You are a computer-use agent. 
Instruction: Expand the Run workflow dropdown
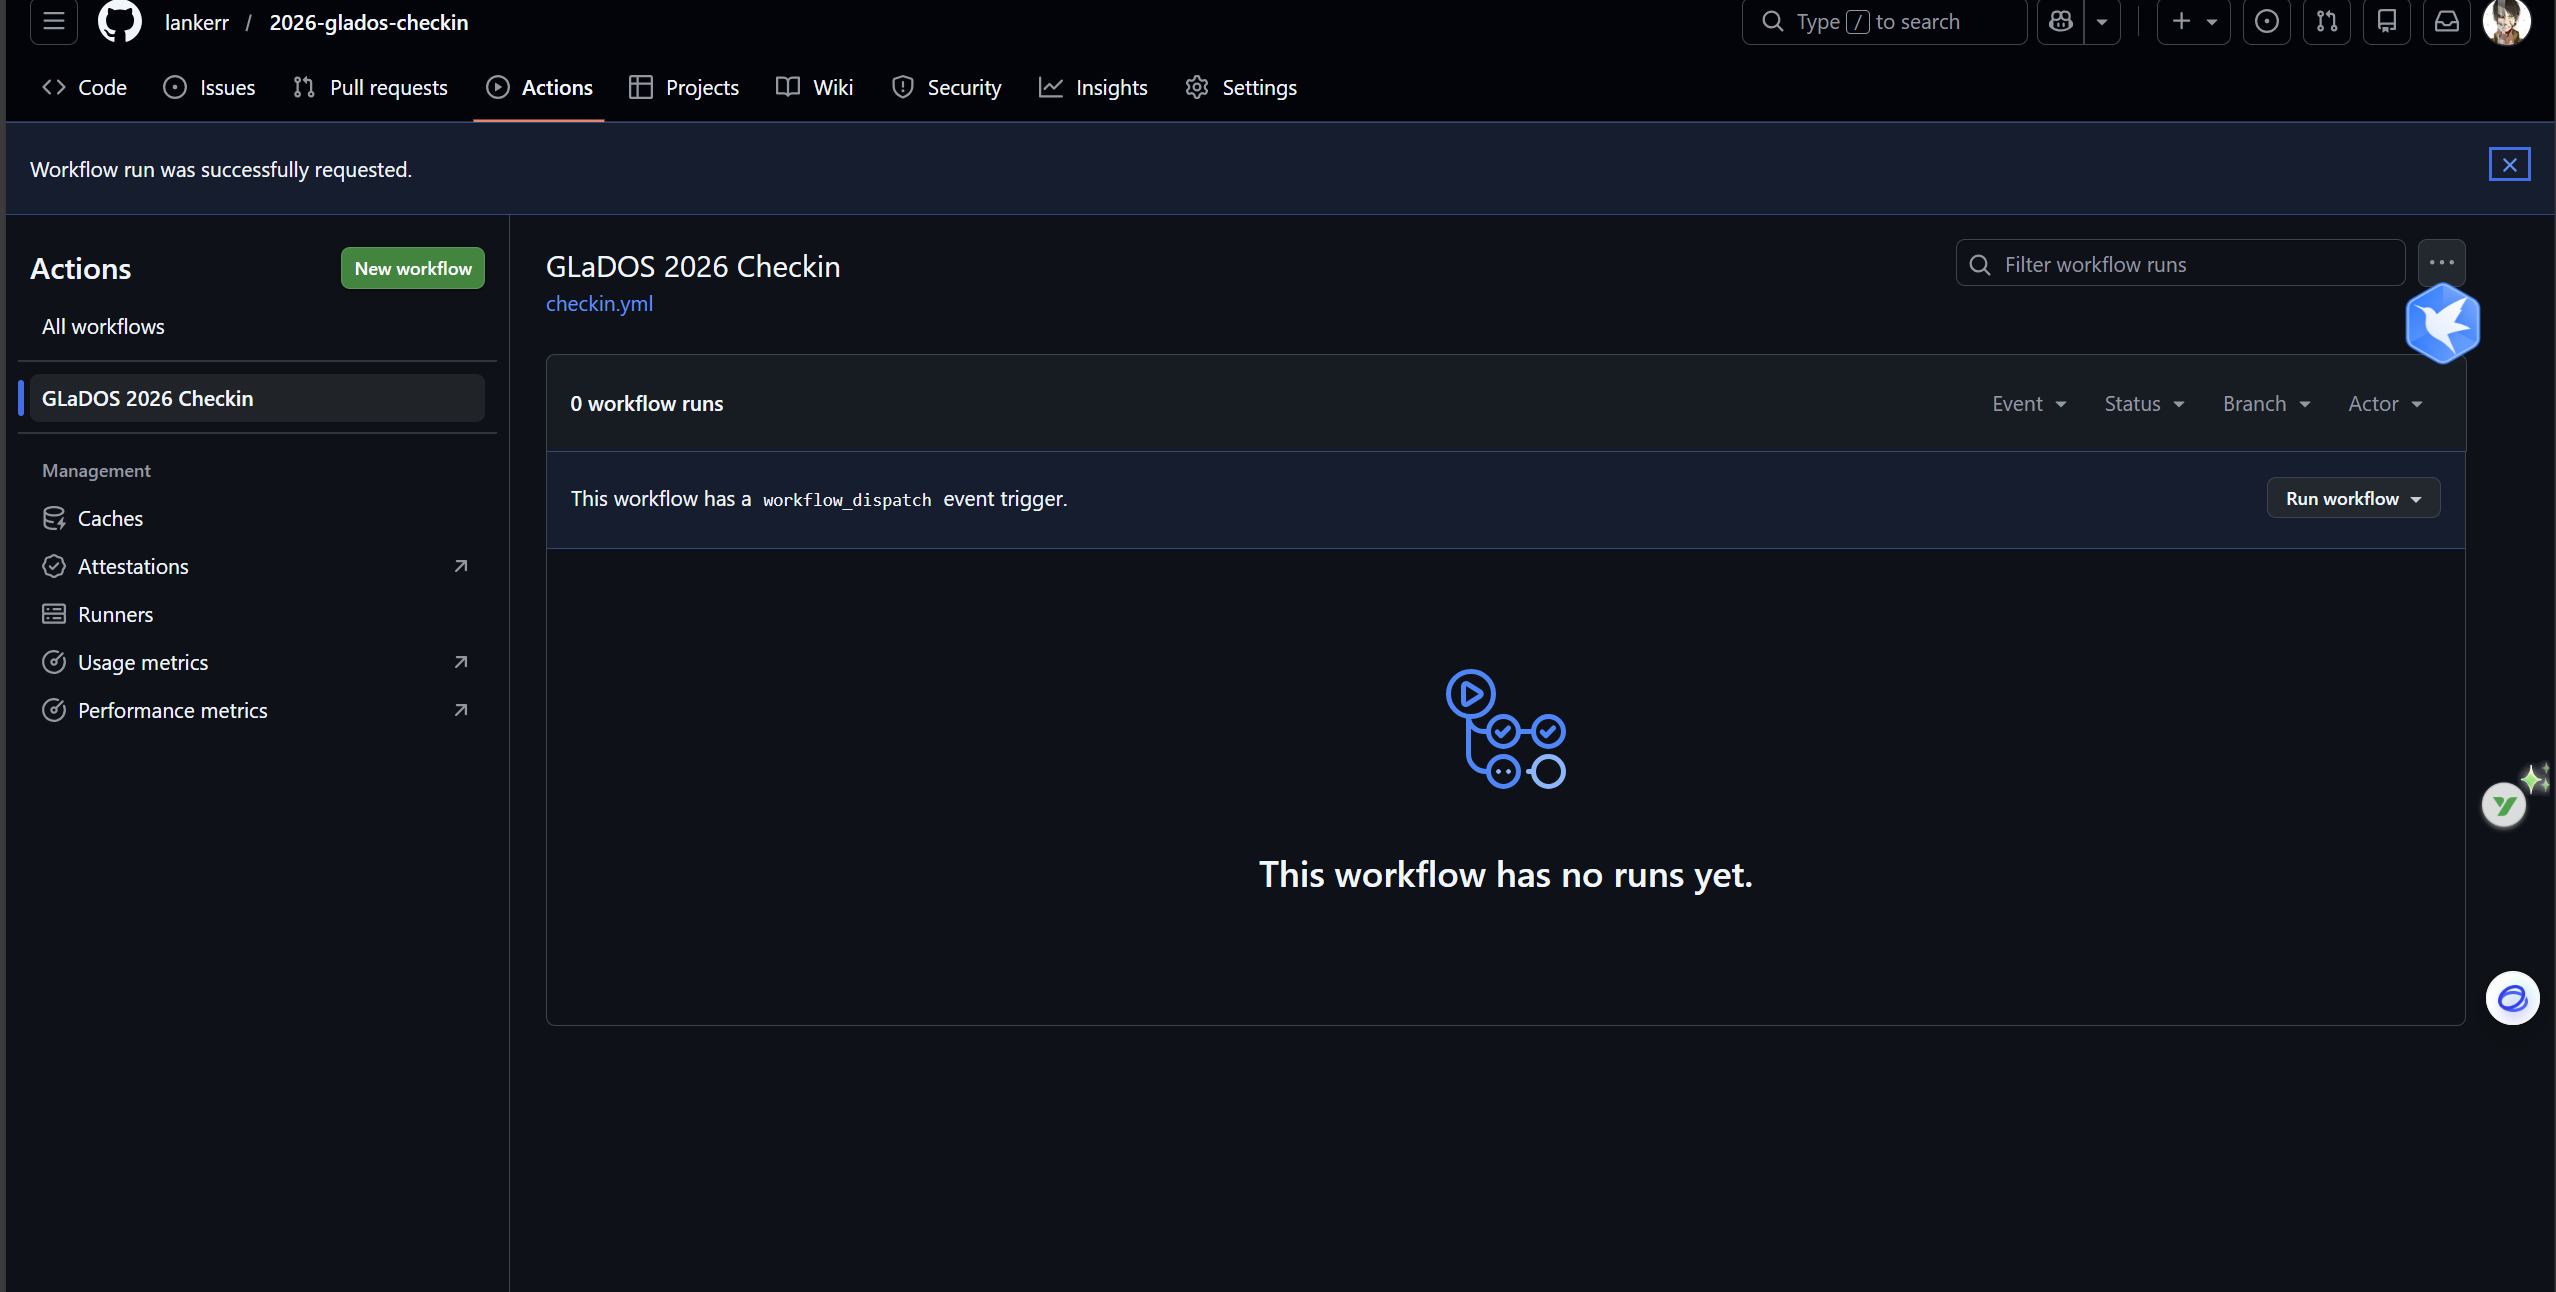click(2353, 498)
